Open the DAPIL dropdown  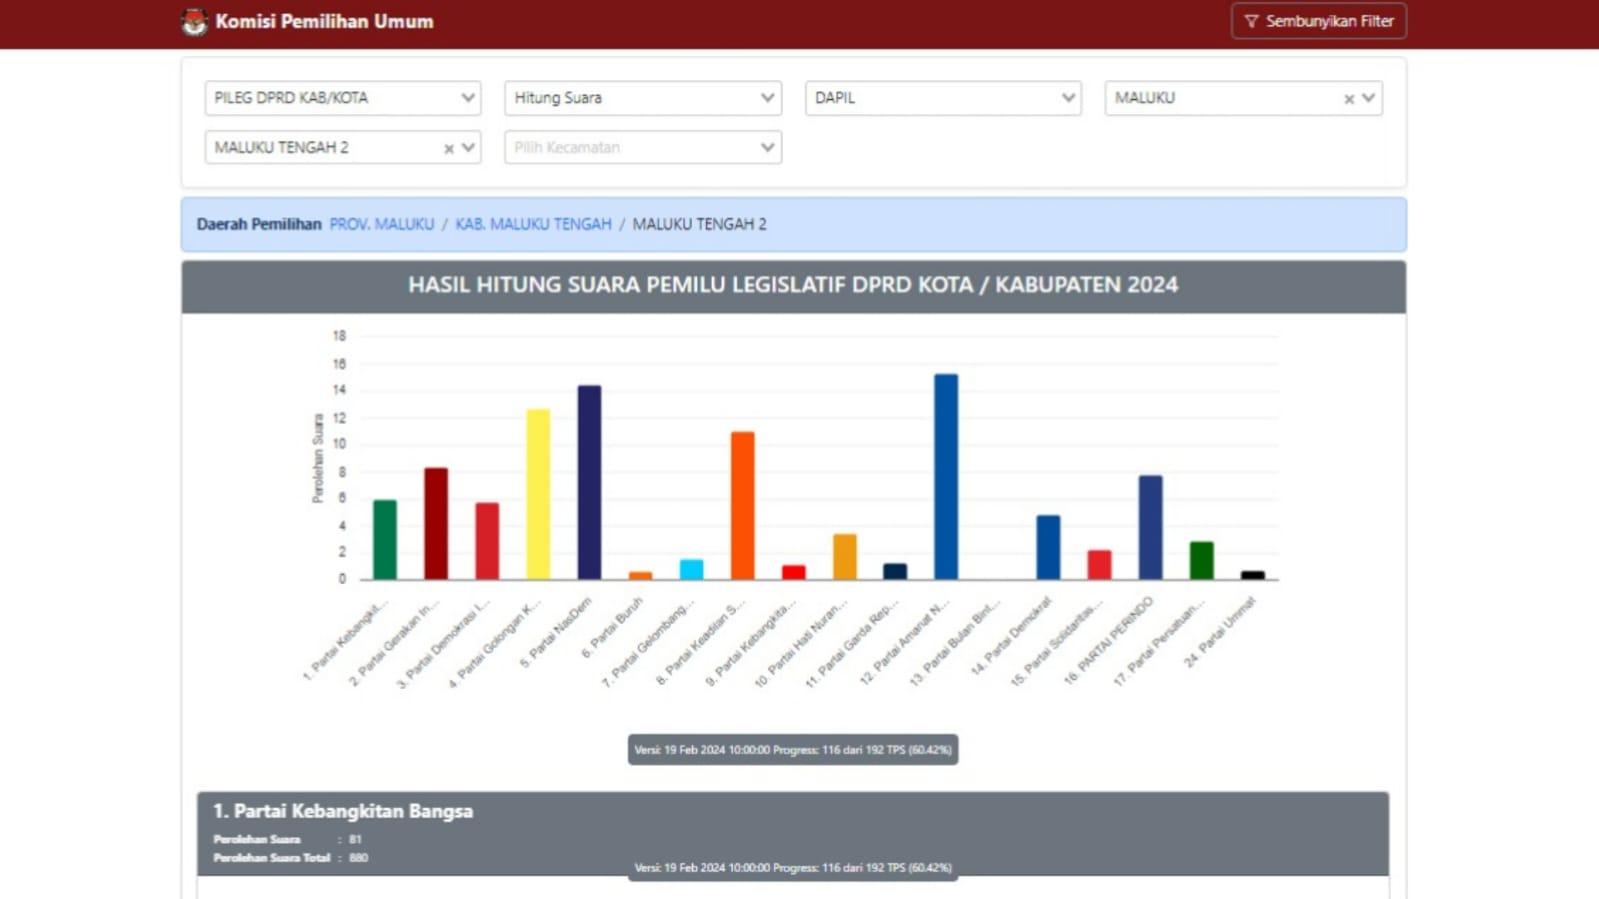point(942,98)
